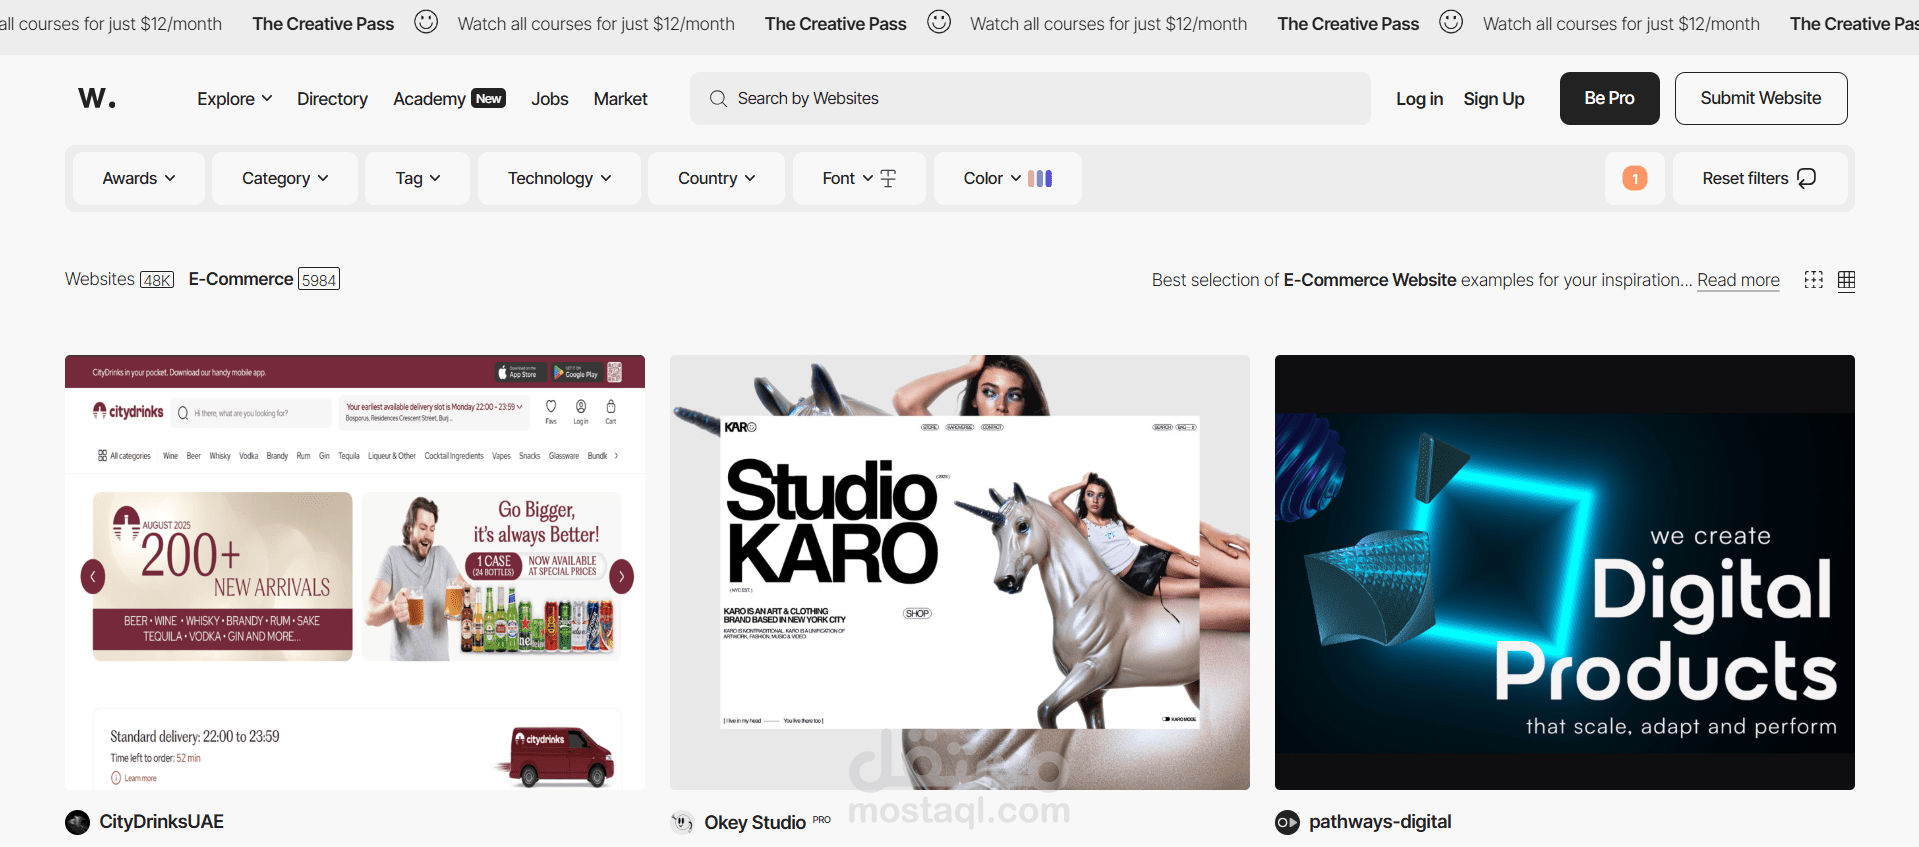This screenshot has height=847, width=1919.
Task: Open the Tag filter dropdown
Action: pos(417,178)
